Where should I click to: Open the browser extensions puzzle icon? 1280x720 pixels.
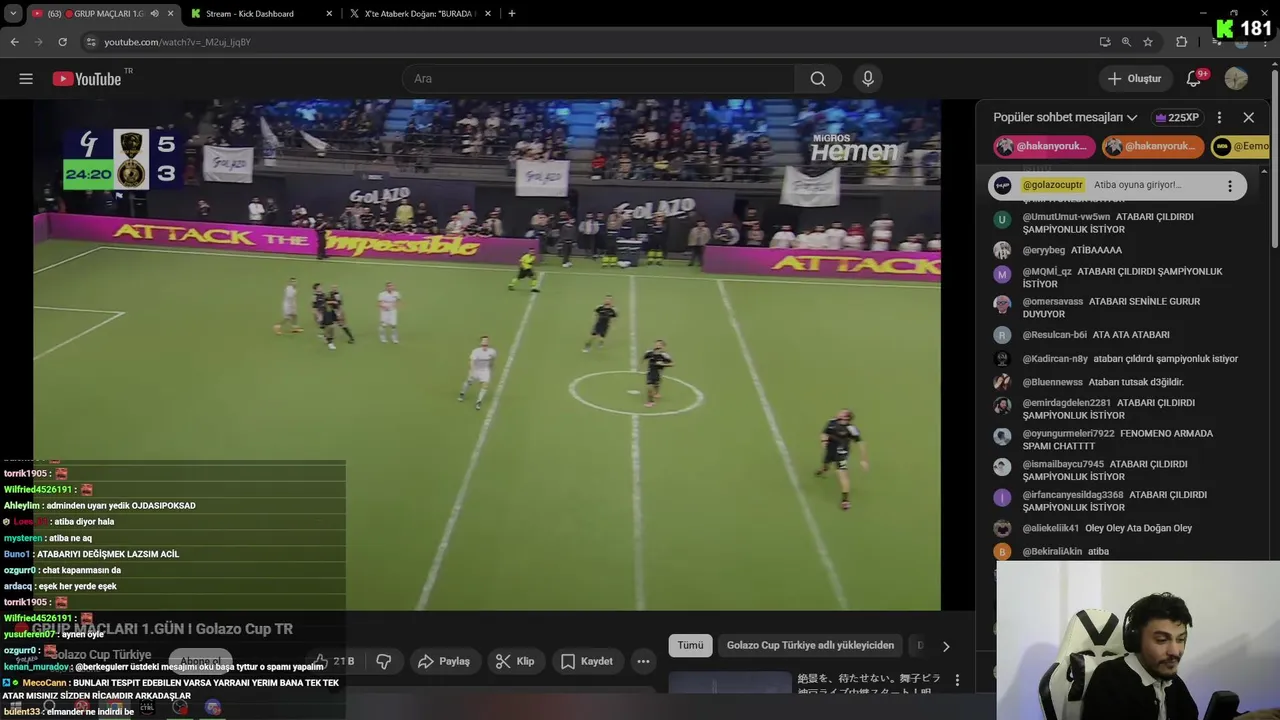pyautogui.click(x=1181, y=42)
